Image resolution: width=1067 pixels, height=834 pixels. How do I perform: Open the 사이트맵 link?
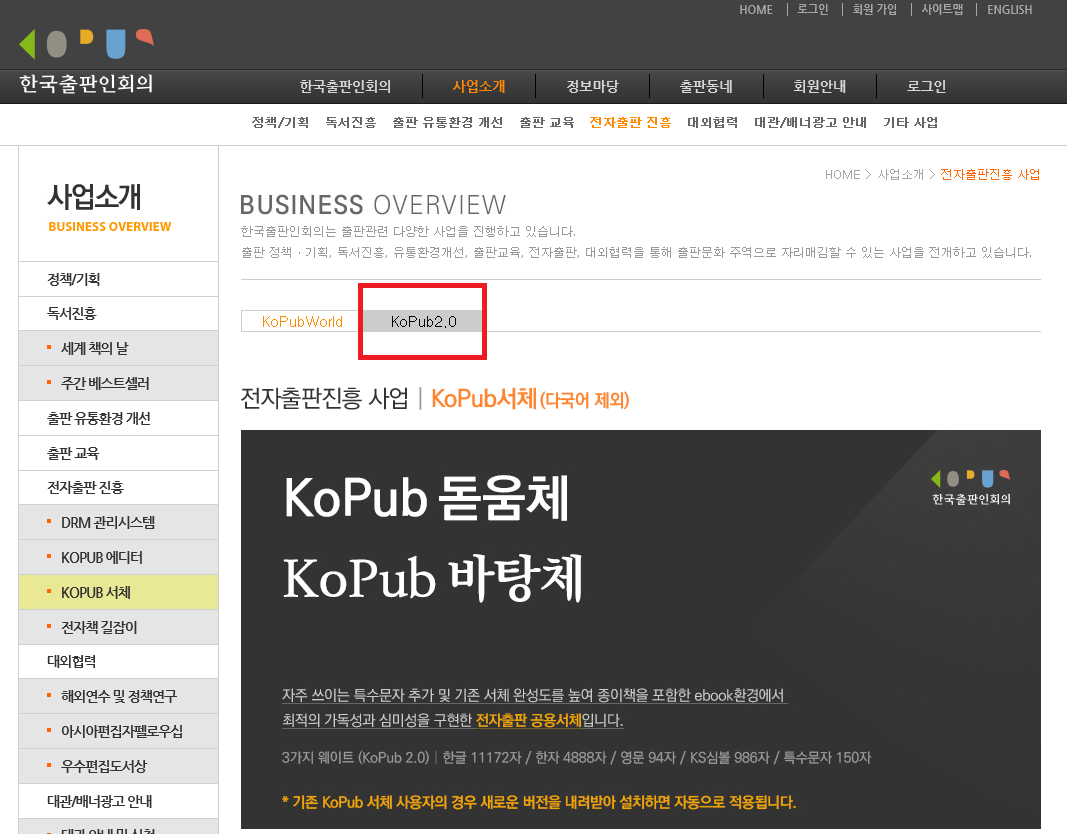pyautogui.click(x=942, y=10)
